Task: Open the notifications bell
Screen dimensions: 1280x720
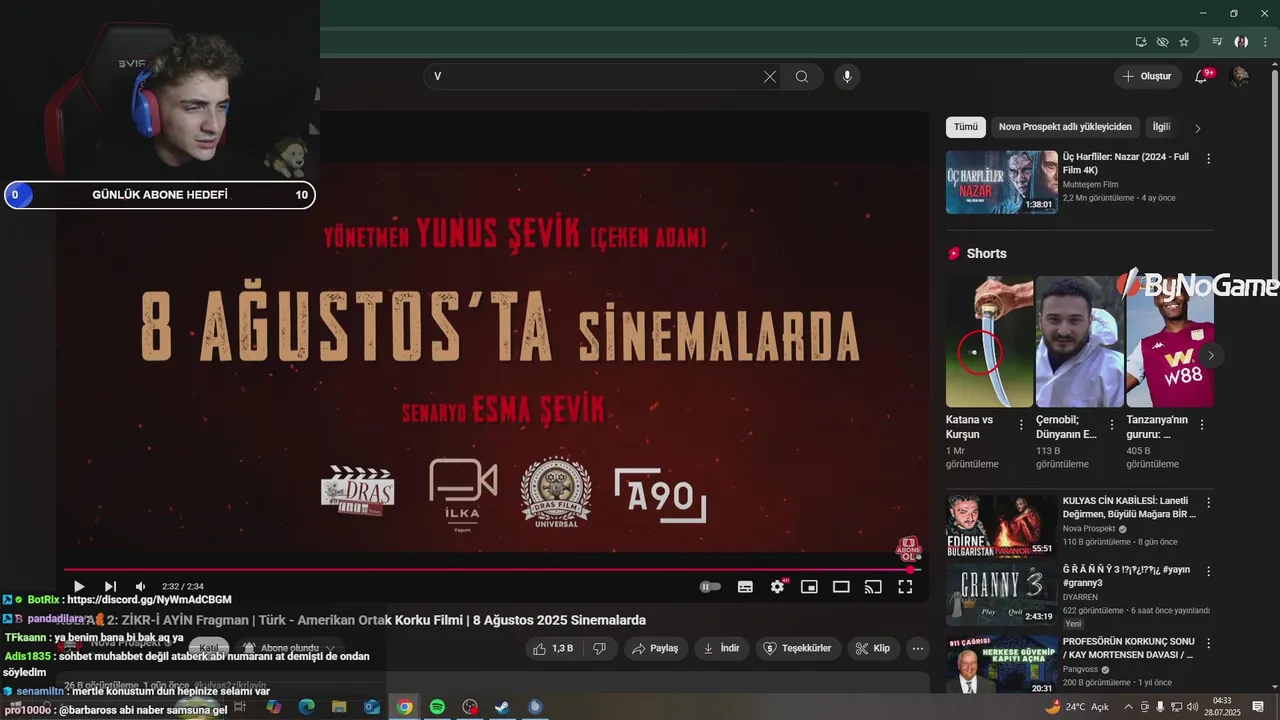Action: point(1202,77)
